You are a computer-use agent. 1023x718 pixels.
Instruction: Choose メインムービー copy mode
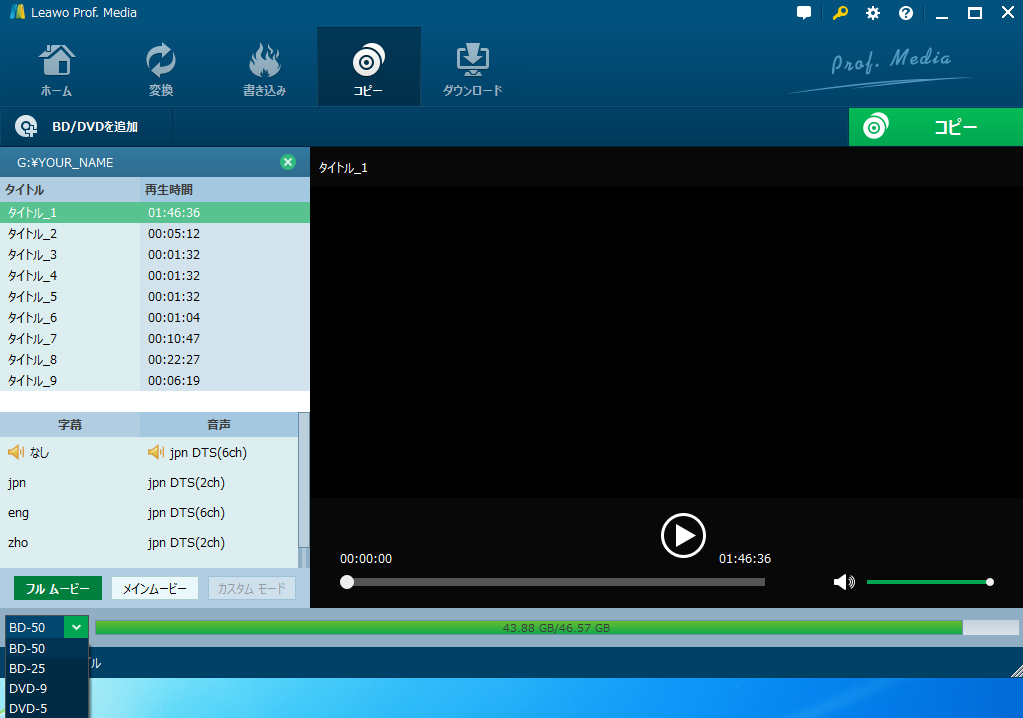(155, 588)
